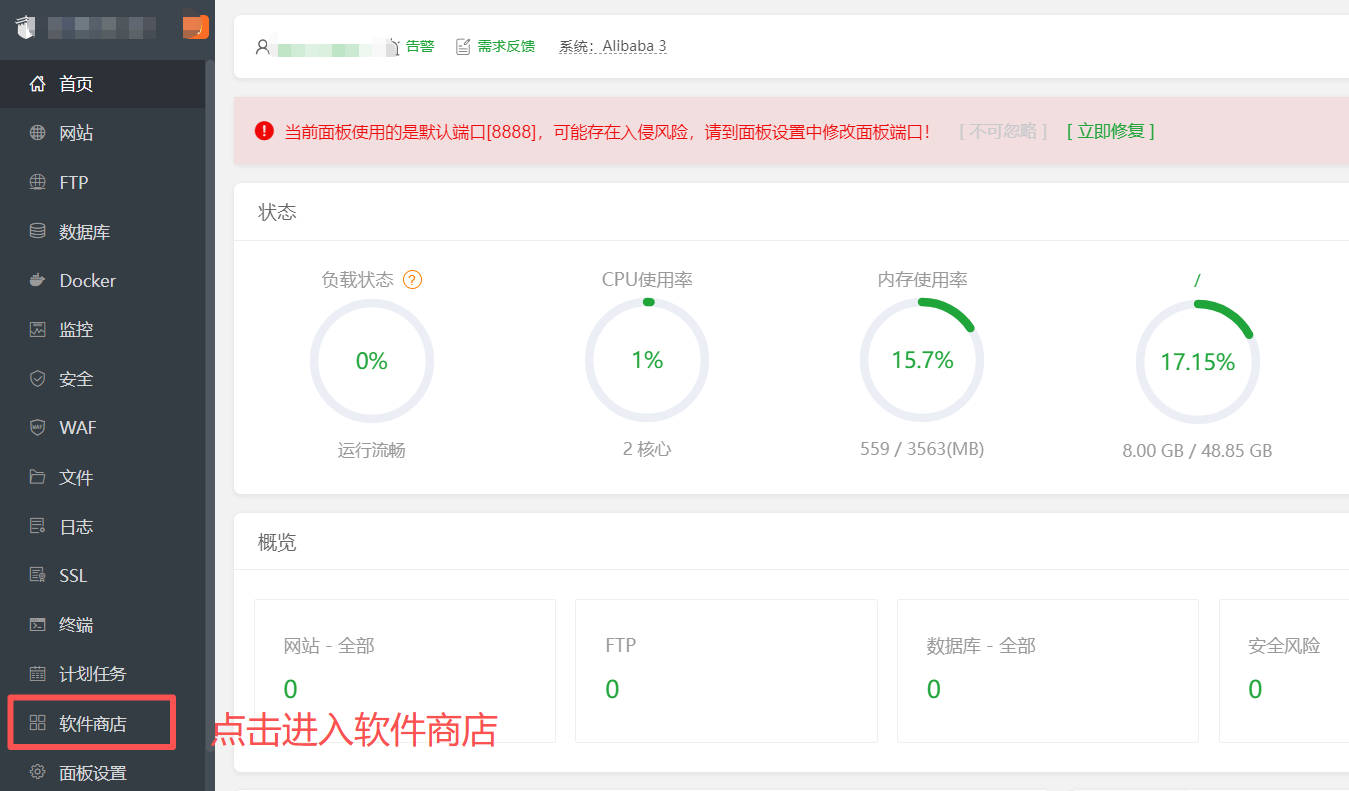Viewport: 1349px width, 791px height.
Task: Open the 安全风险 overview card
Action: click(1284, 671)
